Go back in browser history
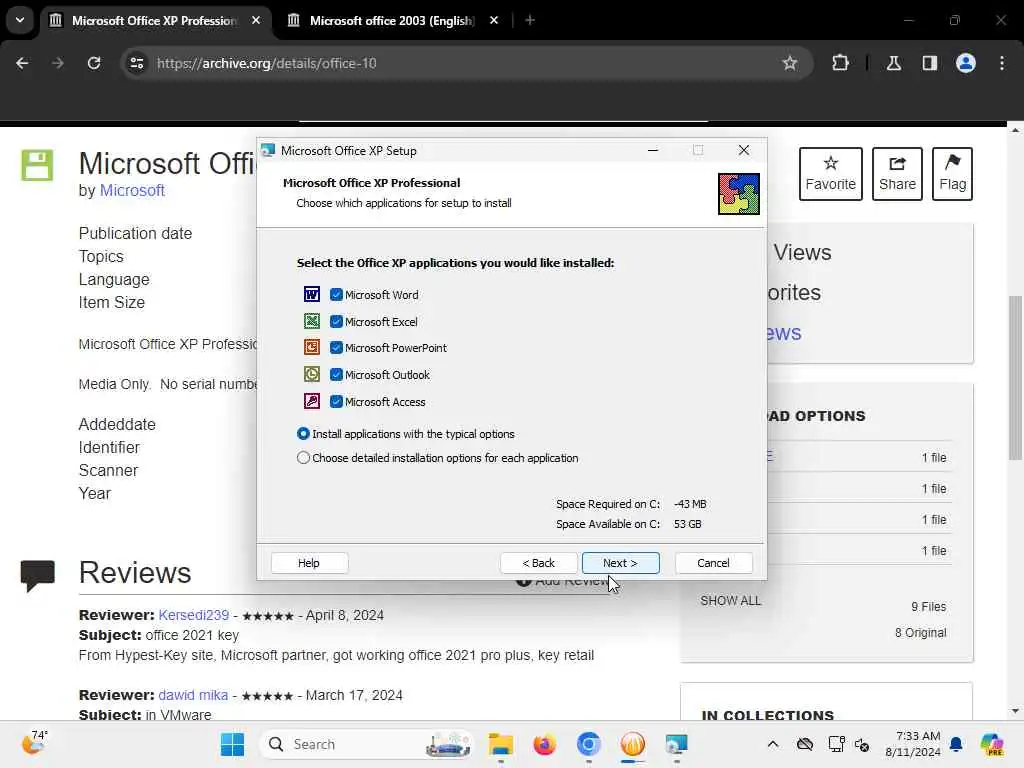The width and height of the screenshot is (1024, 768). tap(22, 63)
